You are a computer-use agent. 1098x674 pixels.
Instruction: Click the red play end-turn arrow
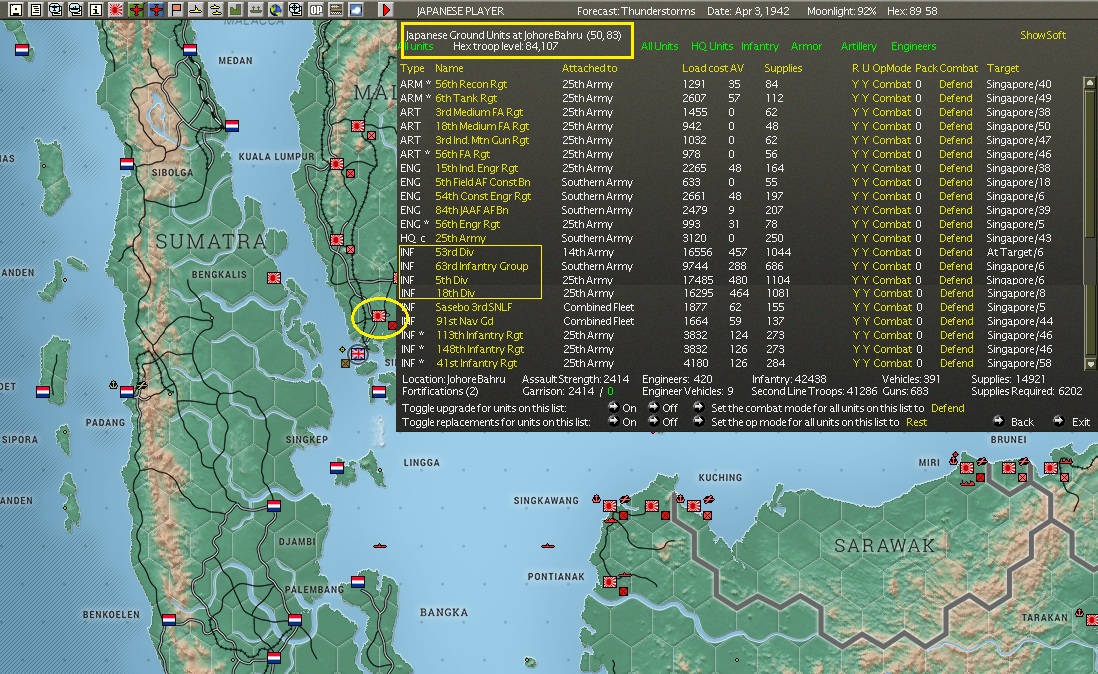[385, 10]
